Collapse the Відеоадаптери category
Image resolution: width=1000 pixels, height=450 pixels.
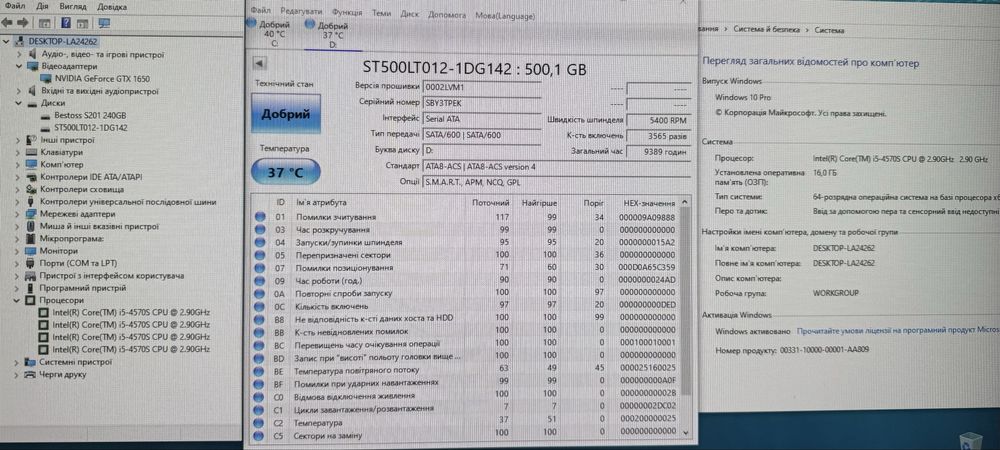(18, 67)
